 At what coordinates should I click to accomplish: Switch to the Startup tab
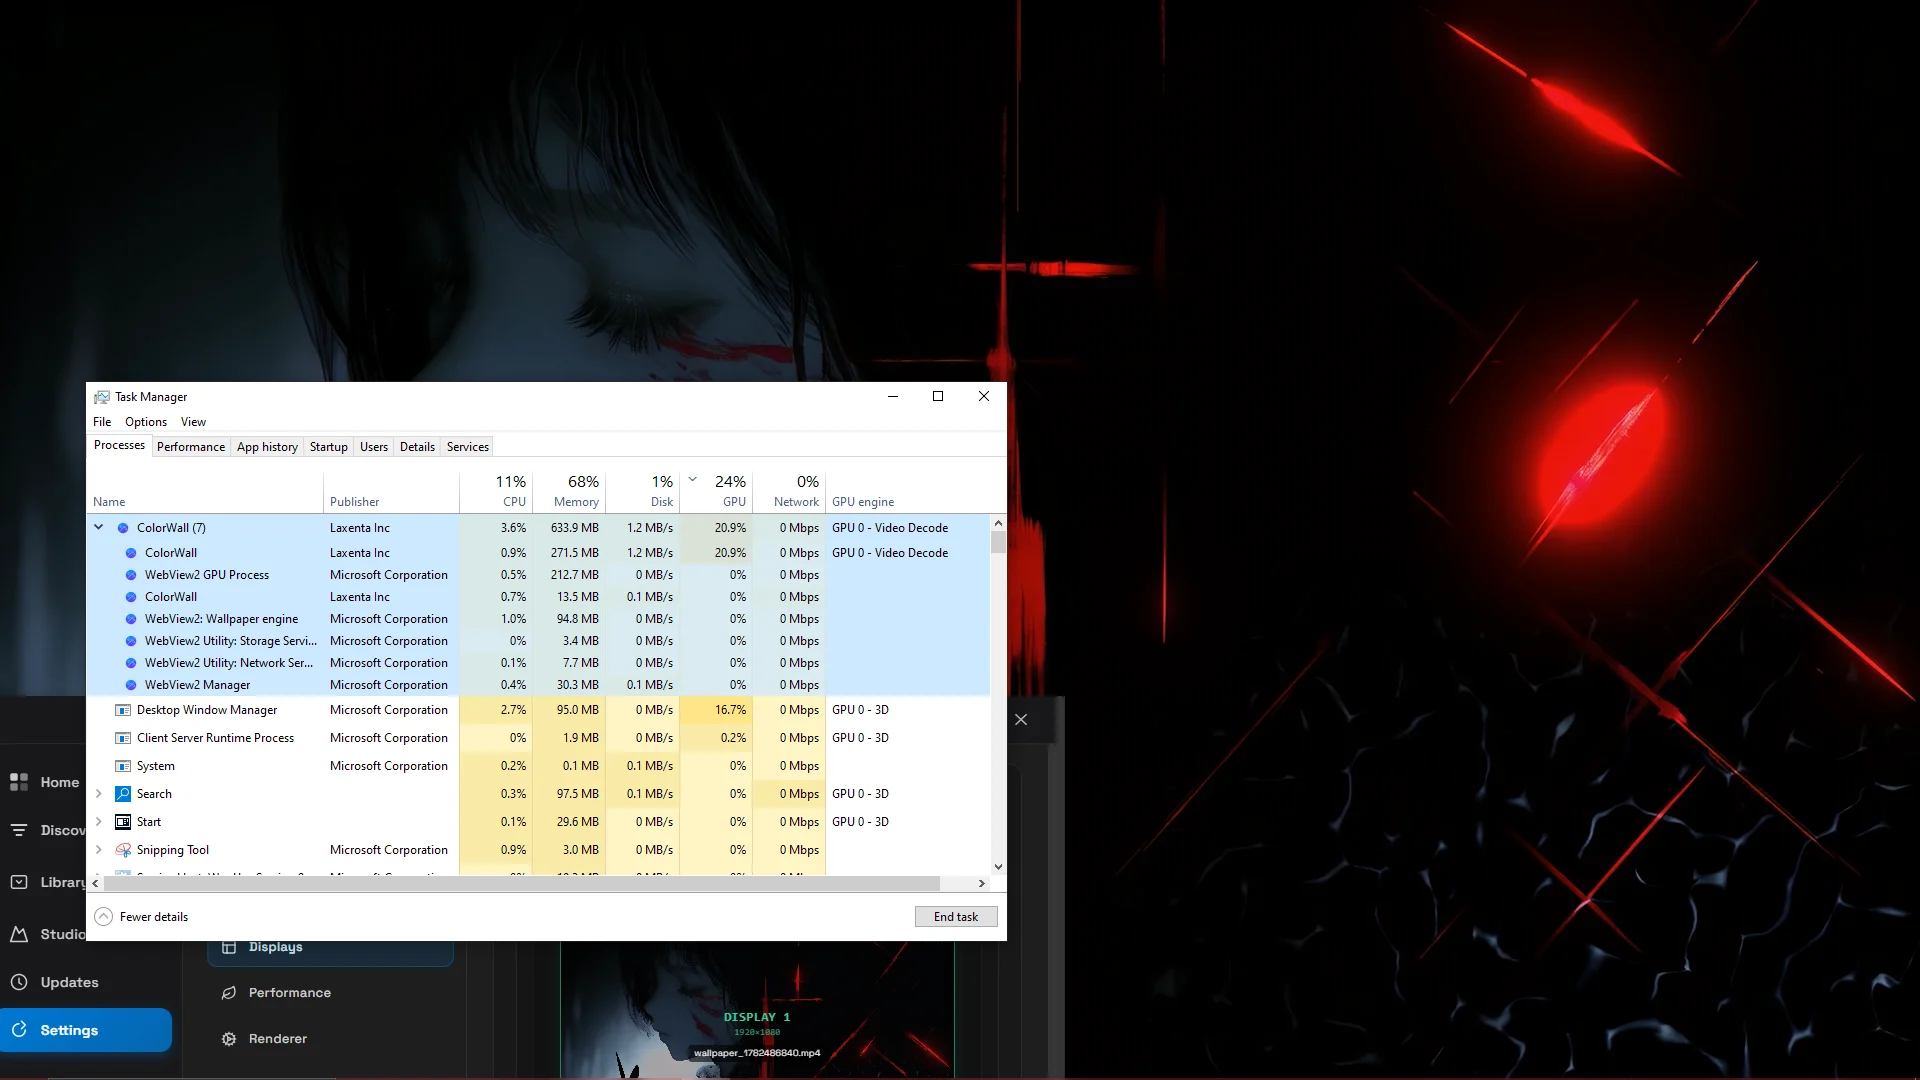pyautogui.click(x=328, y=446)
